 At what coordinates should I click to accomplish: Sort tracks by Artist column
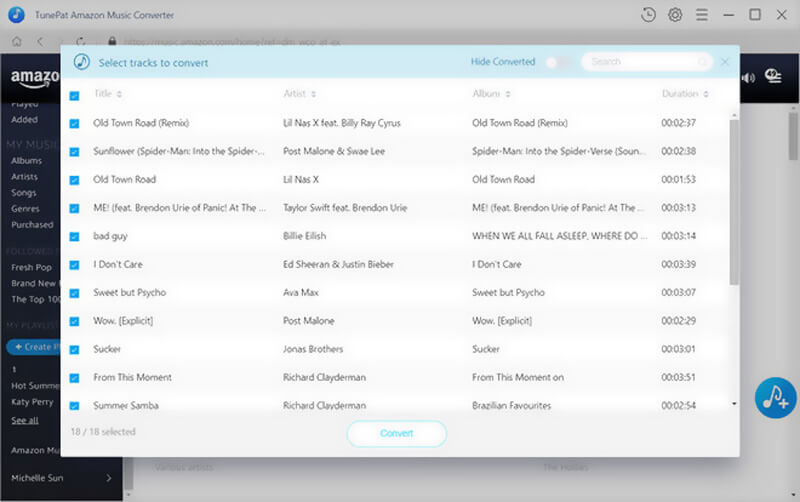[x=300, y=93]
